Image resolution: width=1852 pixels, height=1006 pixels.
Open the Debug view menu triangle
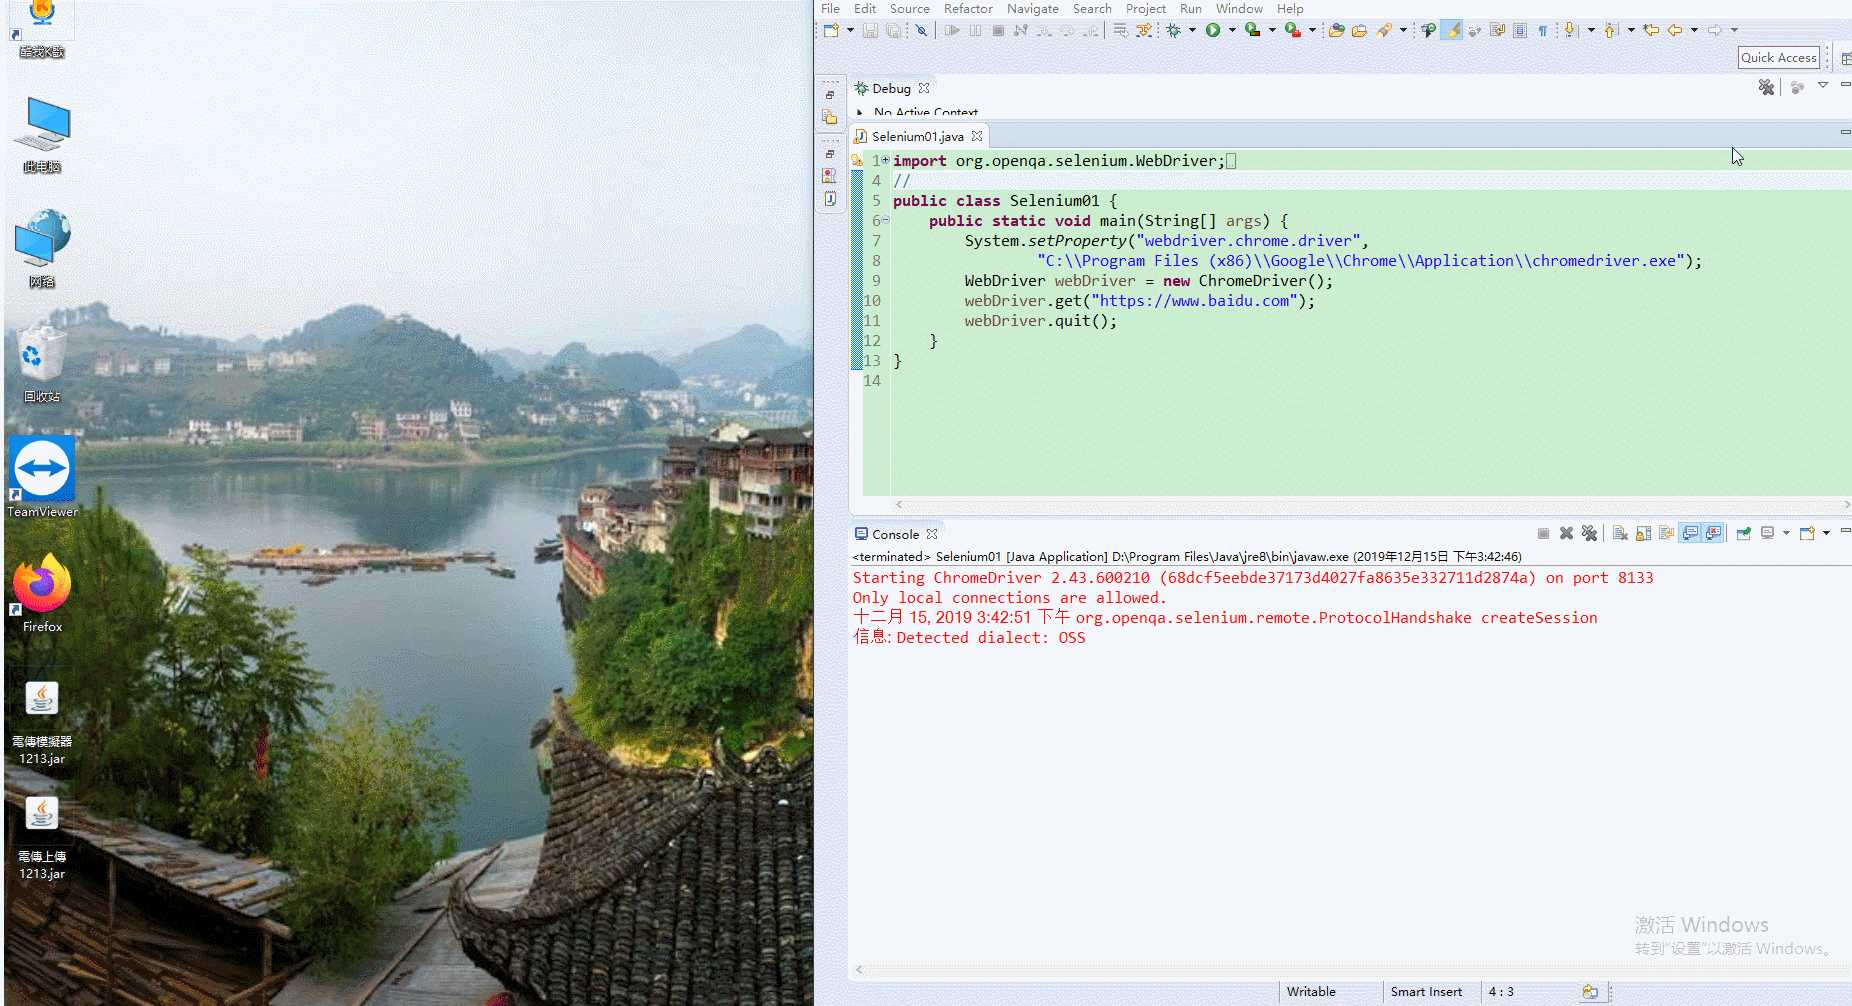[x=1823, y=85]
